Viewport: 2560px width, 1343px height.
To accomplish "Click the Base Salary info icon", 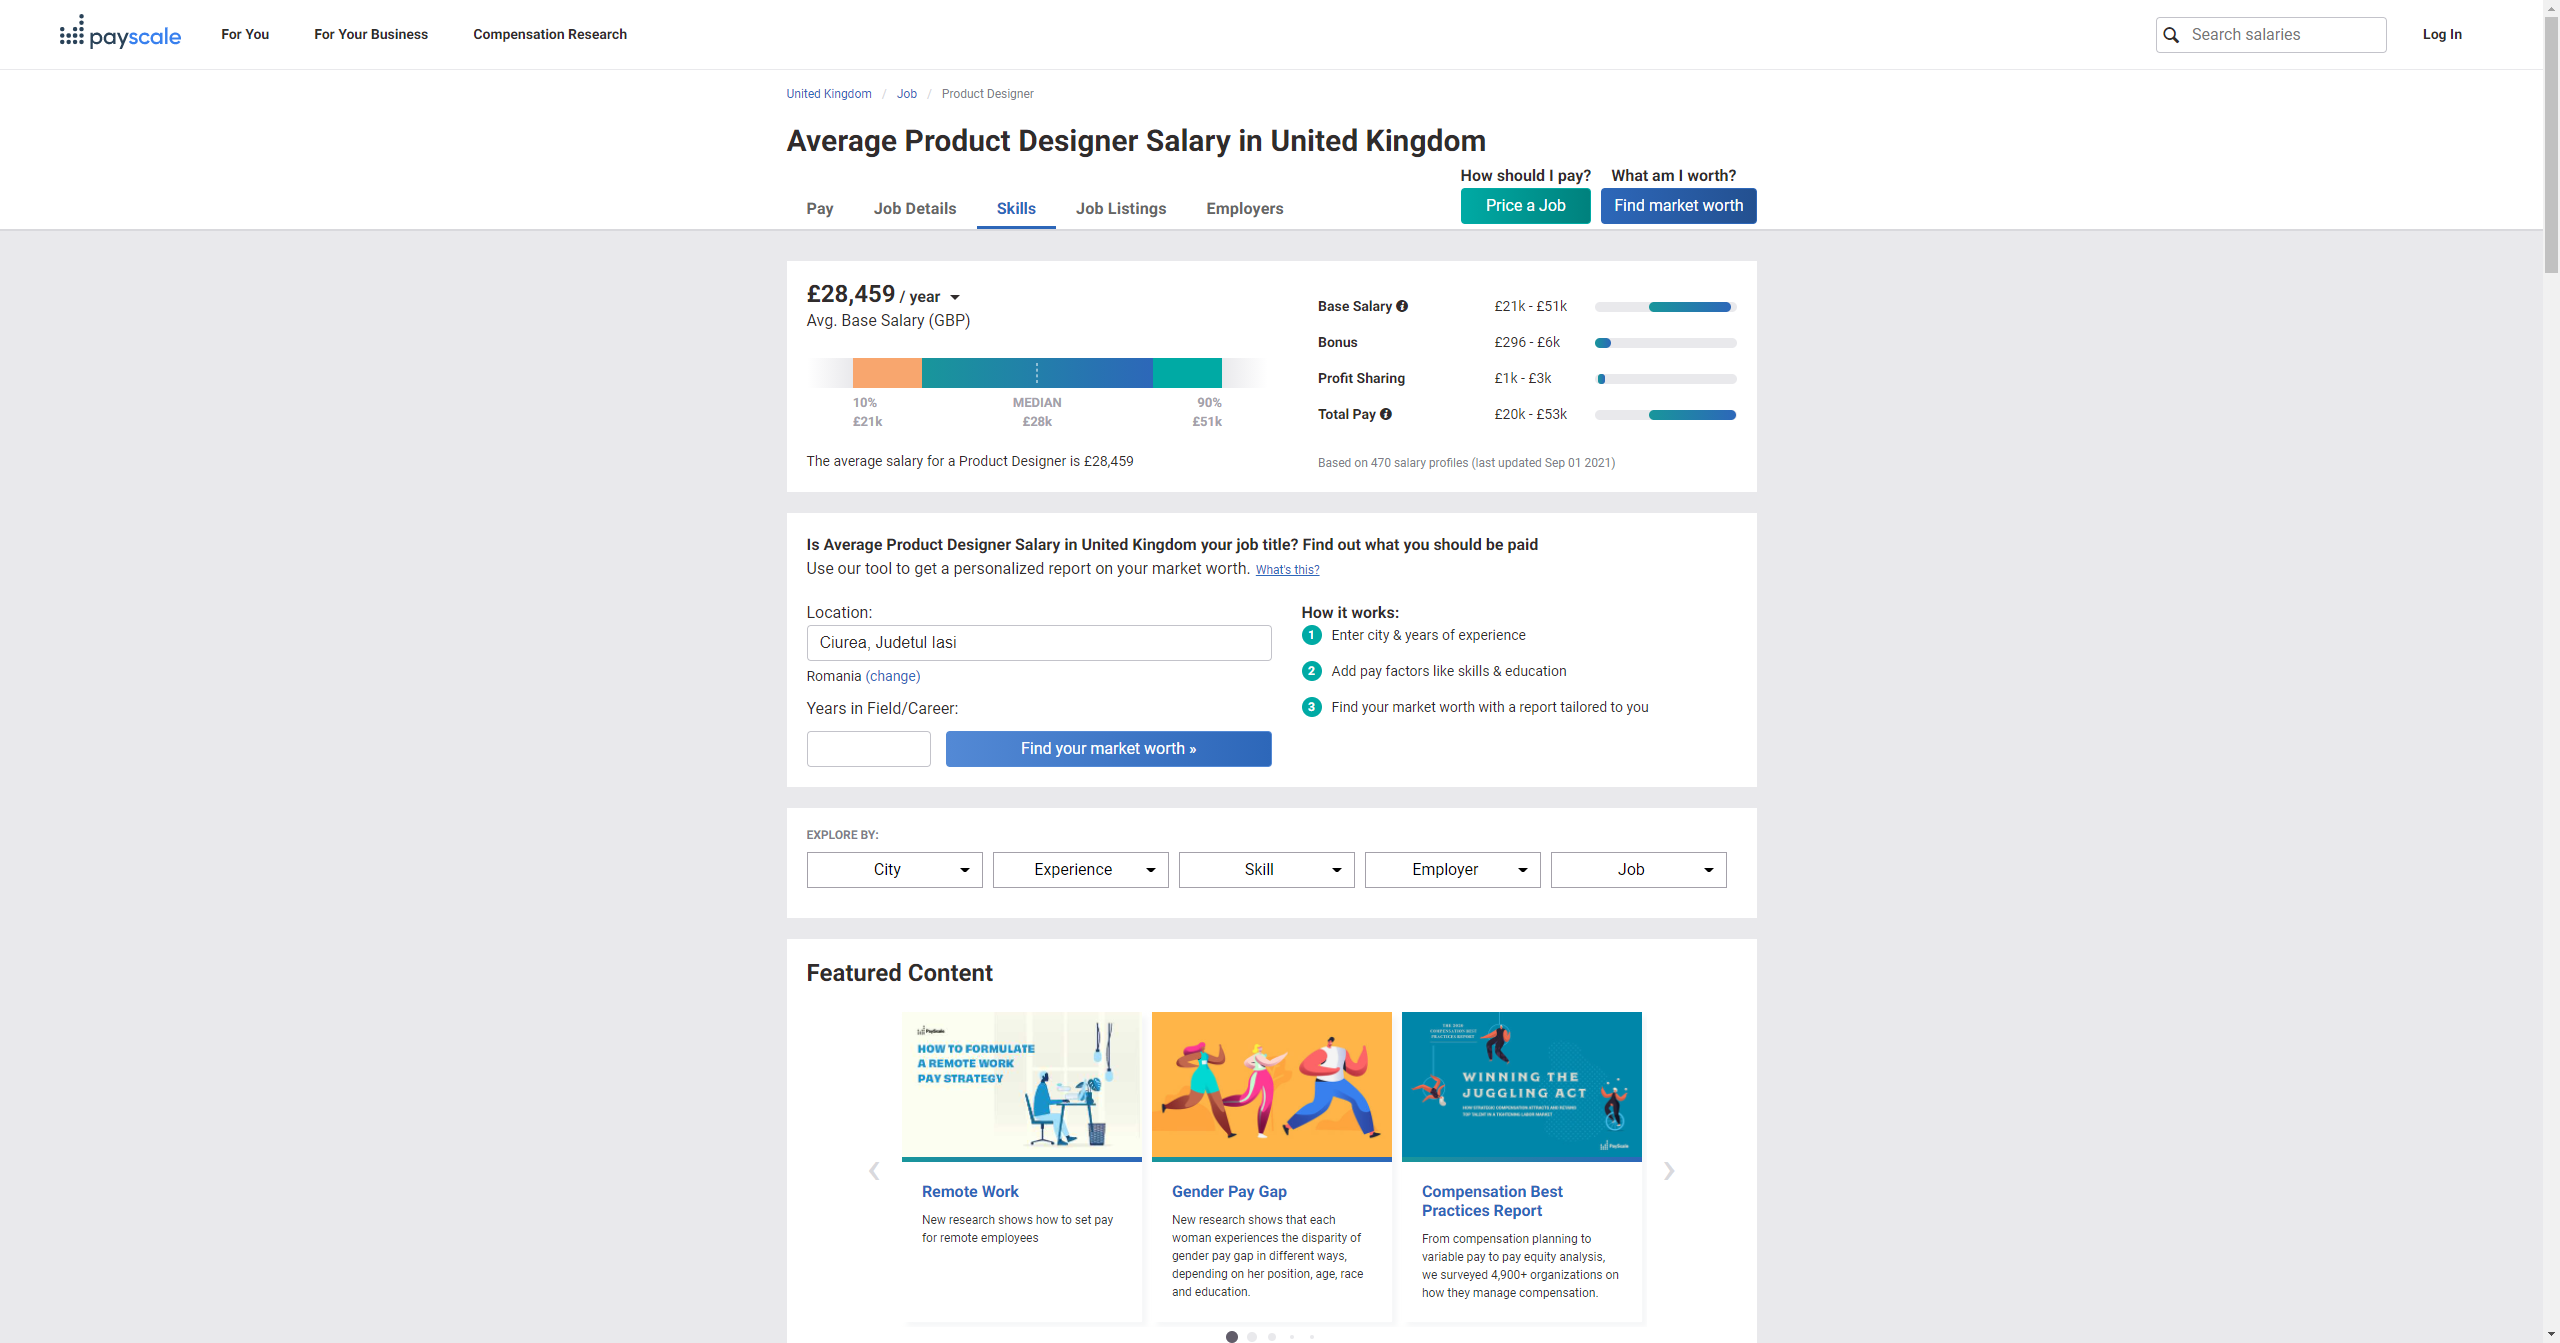I will (x=1402, y=306).
